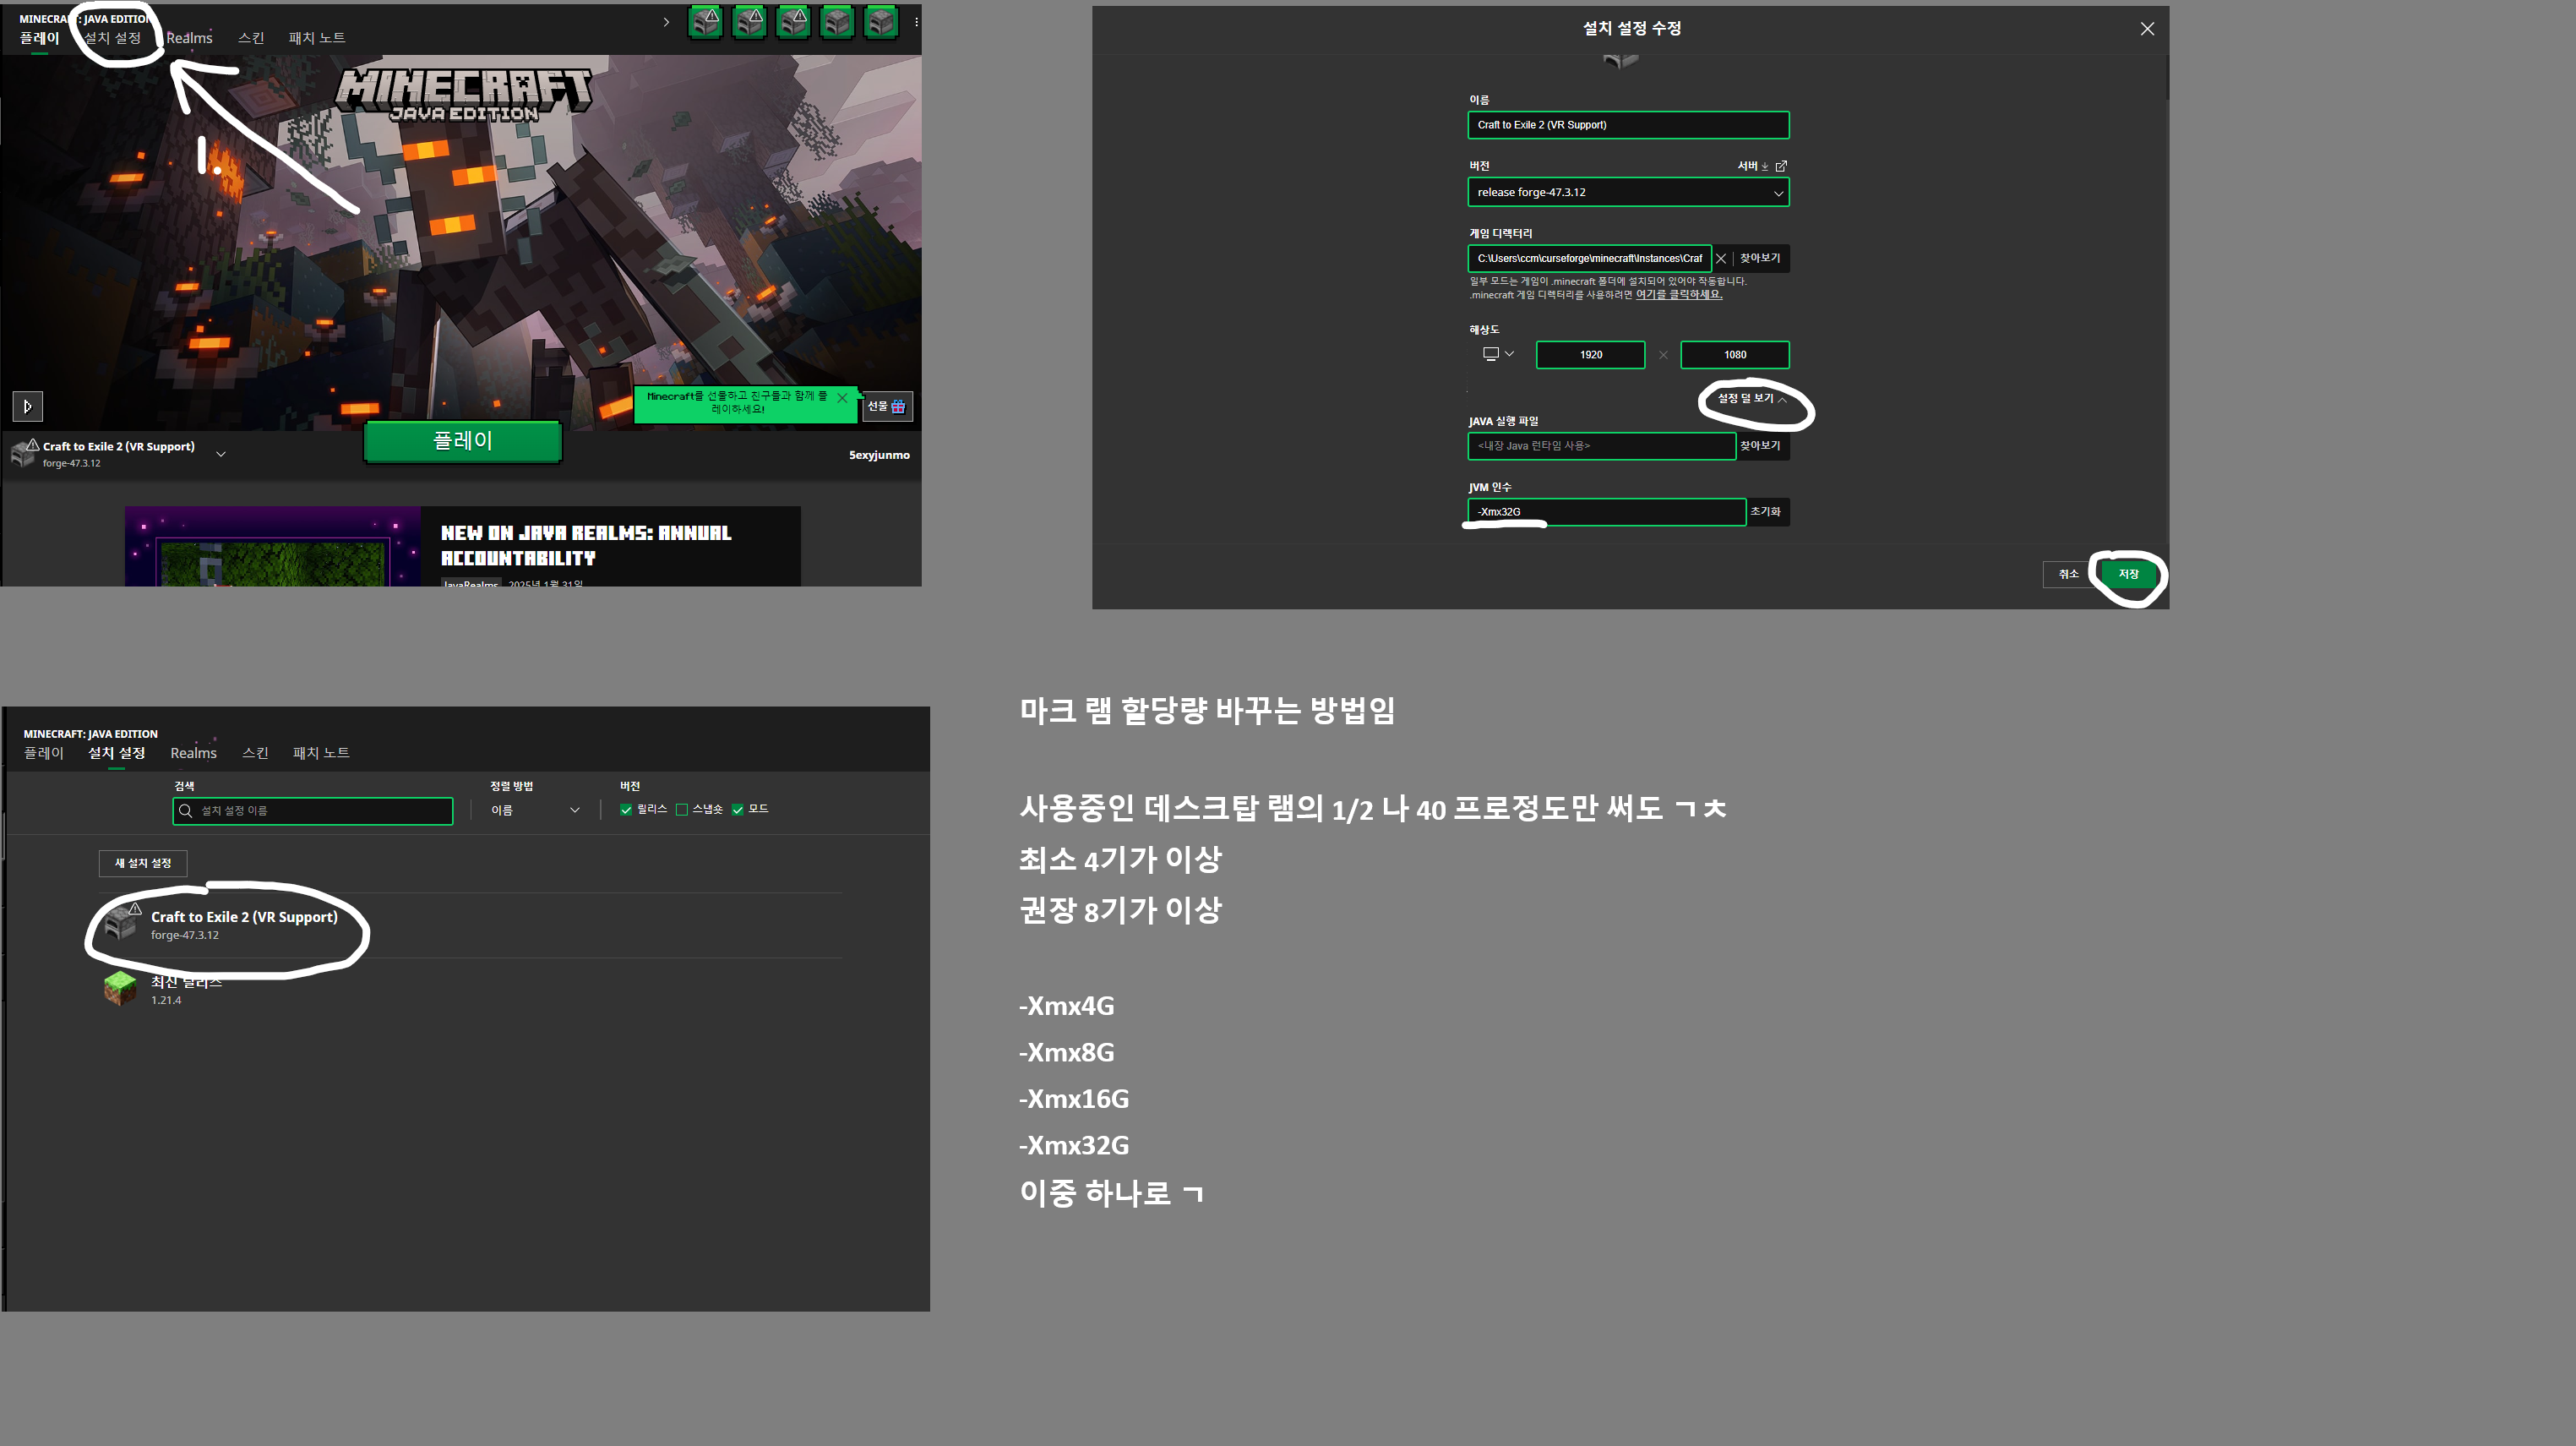Click the chevron left of the quick-launch icons
This screenshot has width=2576, height=1446.
coord(666,22)
